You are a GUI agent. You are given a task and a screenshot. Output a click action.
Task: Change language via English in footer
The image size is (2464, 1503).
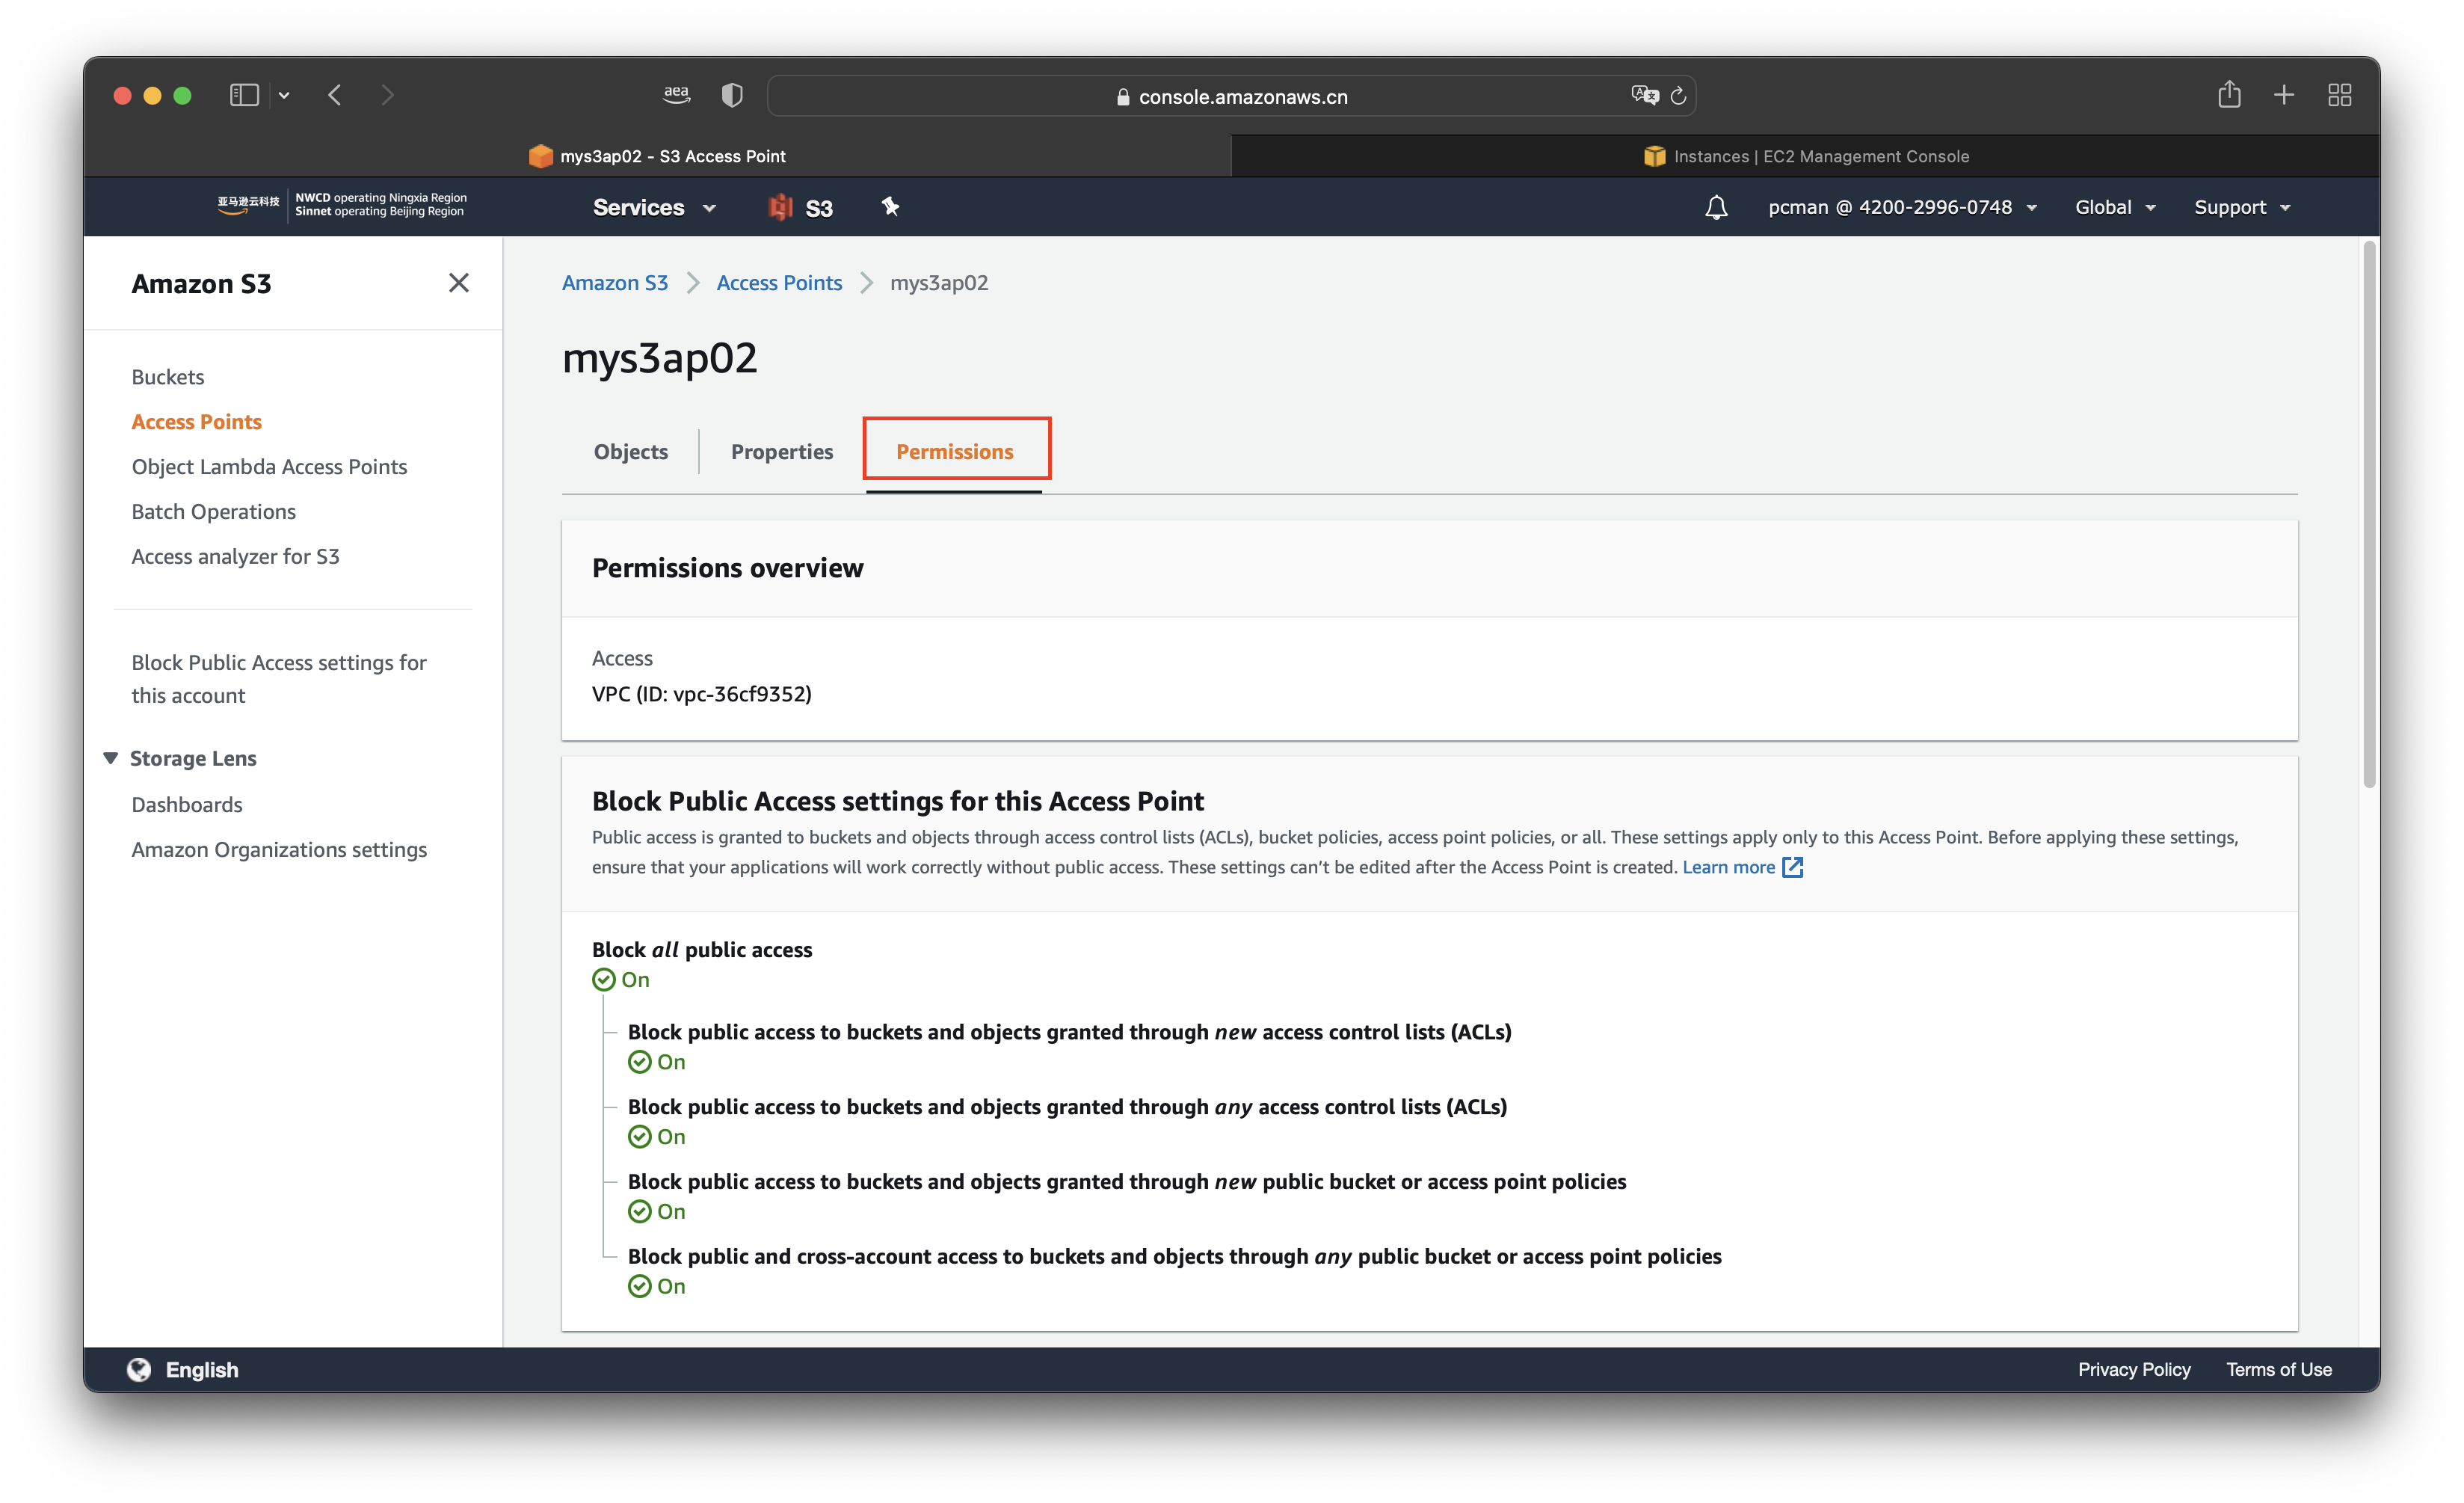(202, 1370)
